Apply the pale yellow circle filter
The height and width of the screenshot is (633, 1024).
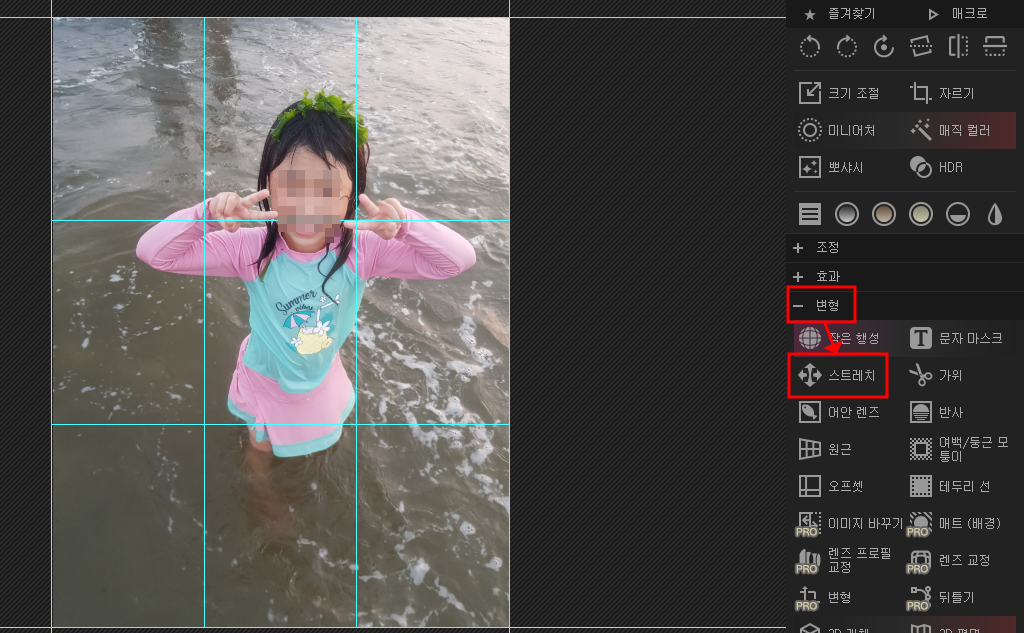tap(921, 214)
